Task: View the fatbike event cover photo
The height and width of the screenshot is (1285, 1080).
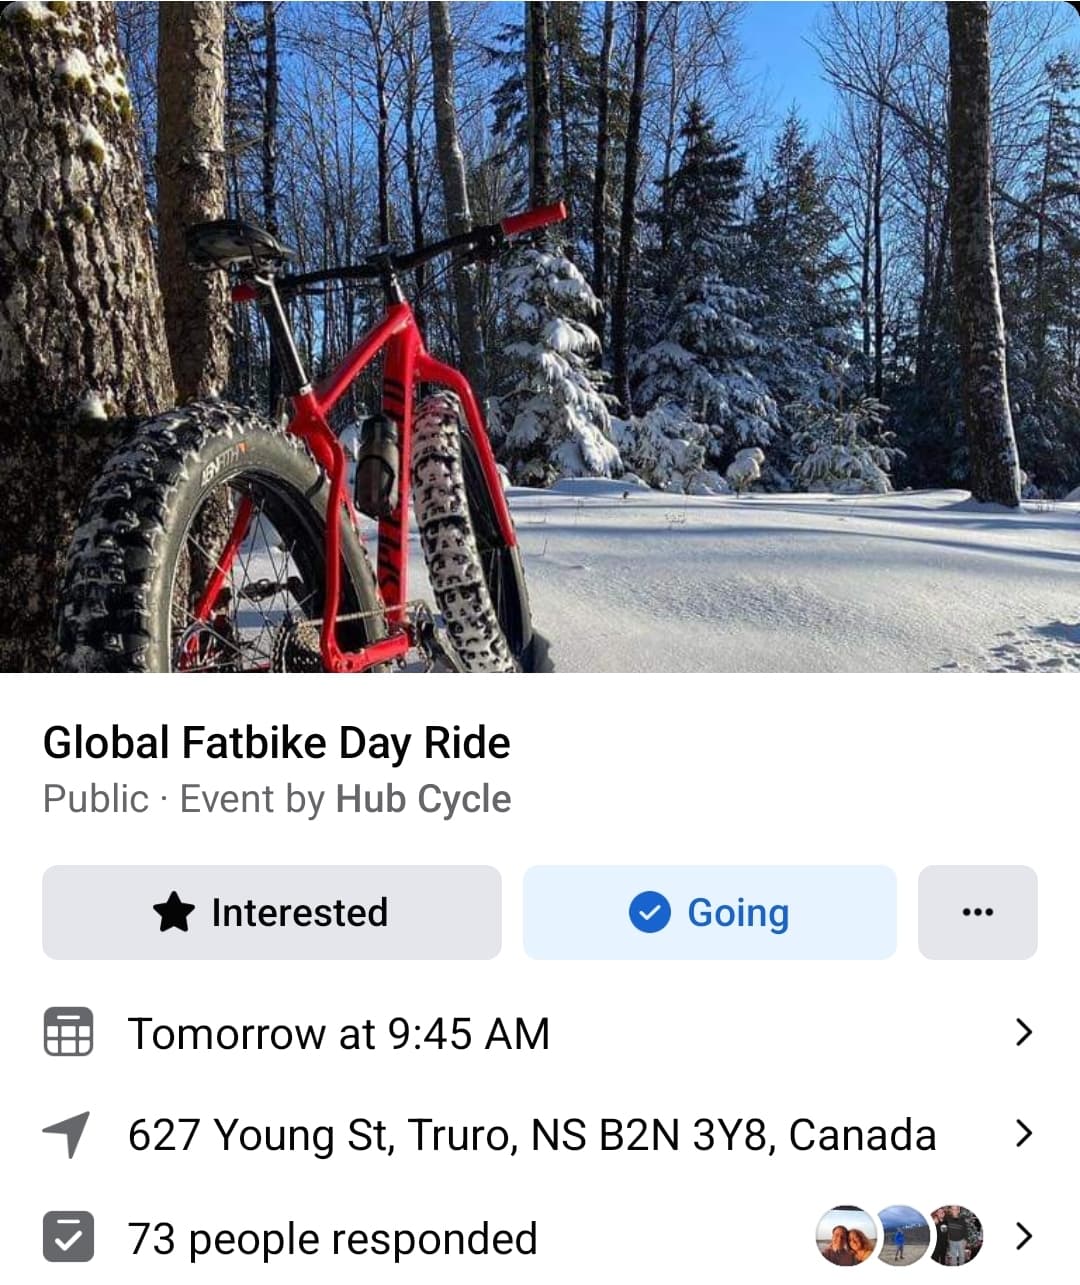Action: [540, 336]
